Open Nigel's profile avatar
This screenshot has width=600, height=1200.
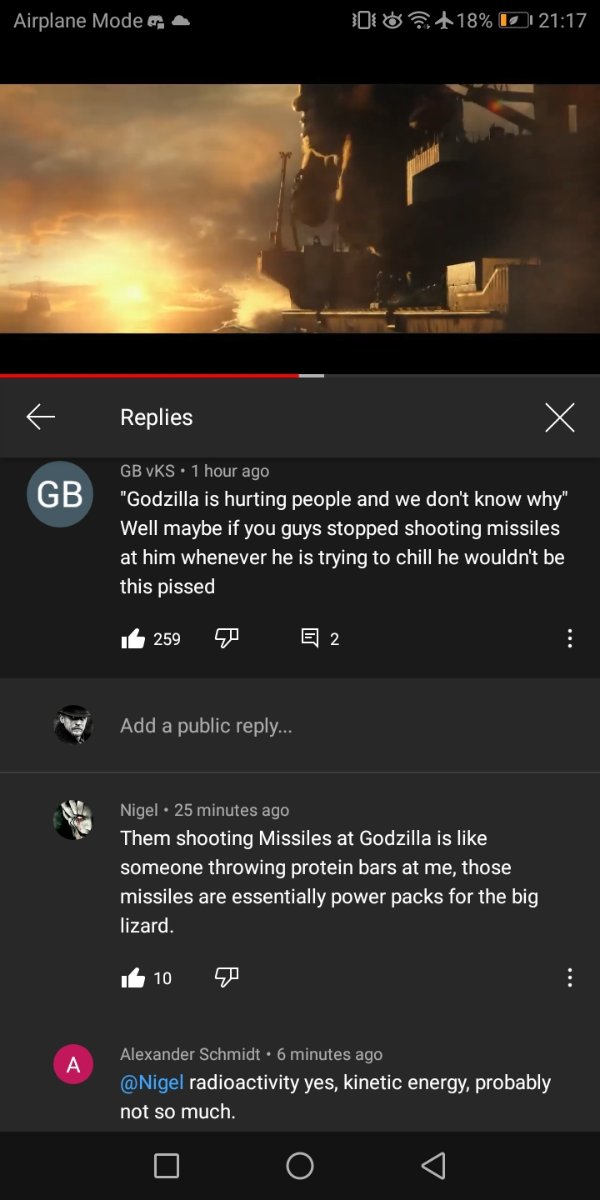tap(73, 820)
